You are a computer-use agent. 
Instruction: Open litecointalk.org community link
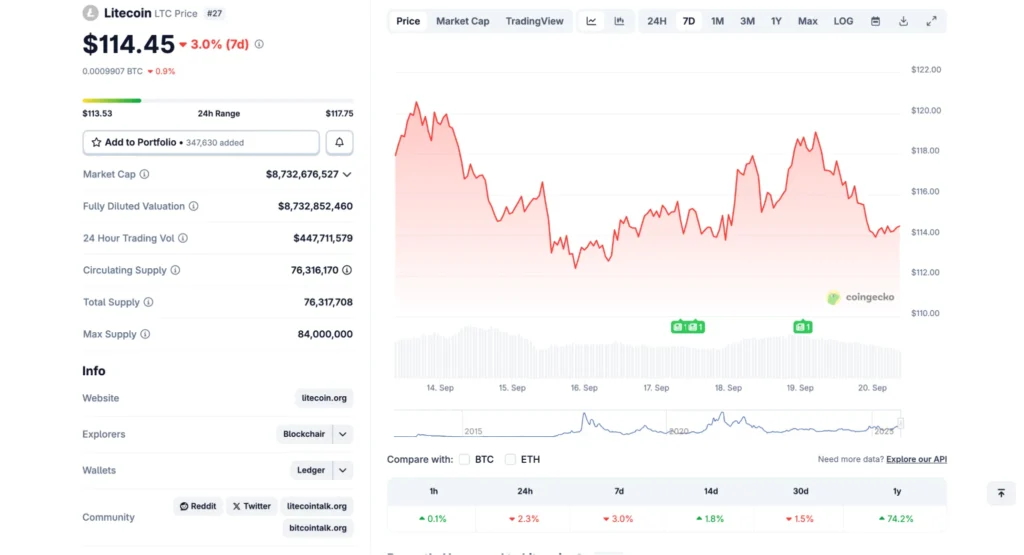click(317, 506)
